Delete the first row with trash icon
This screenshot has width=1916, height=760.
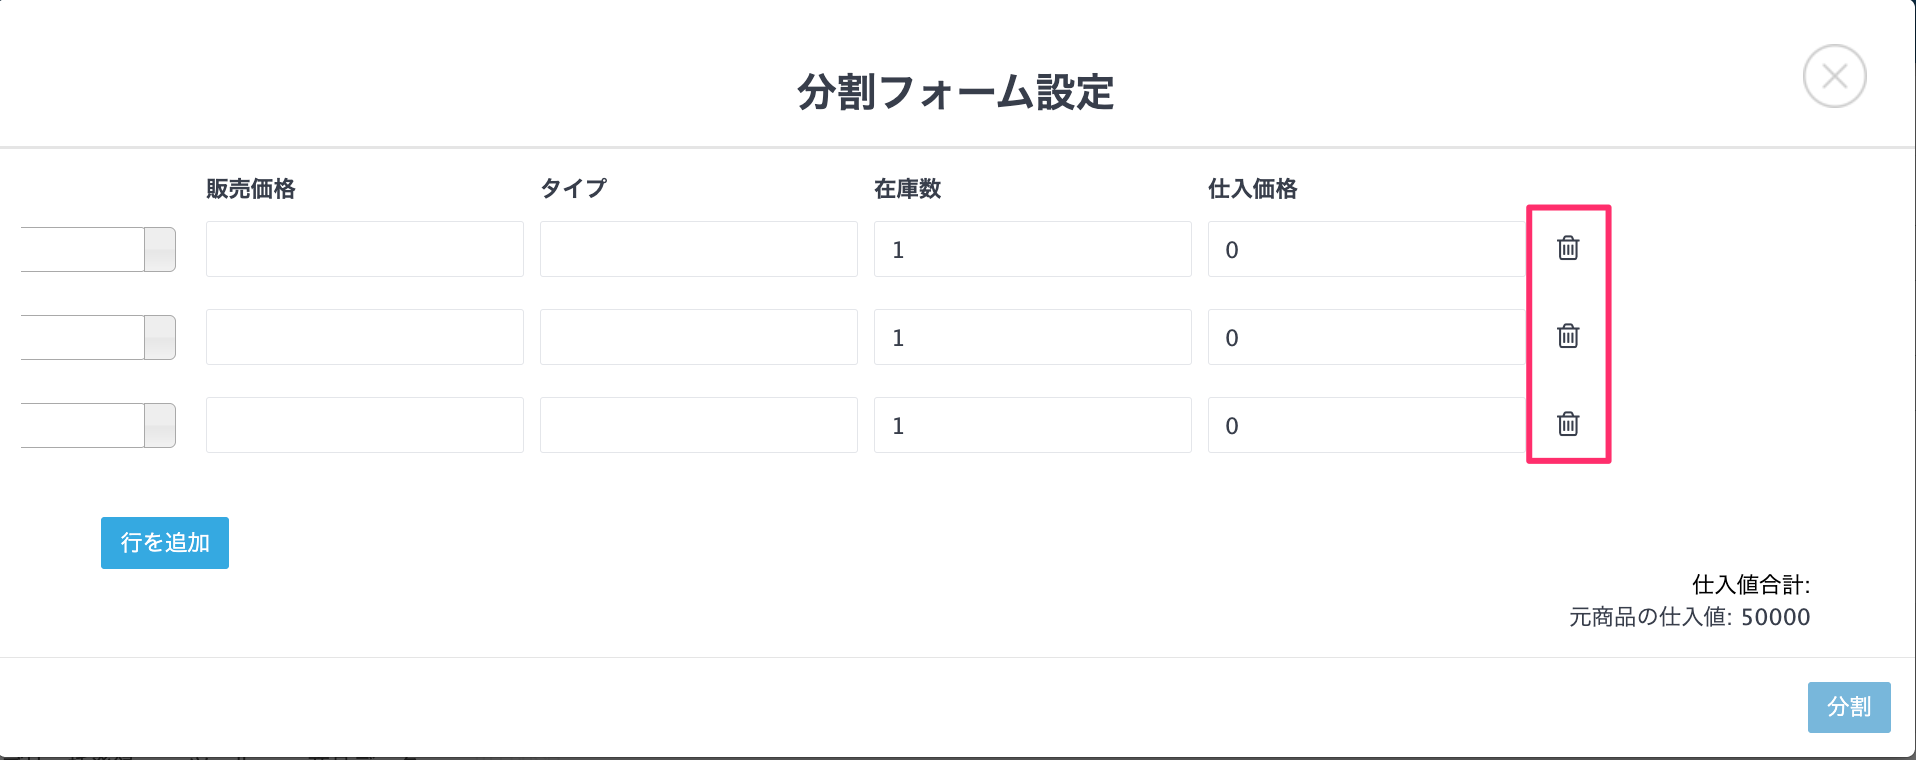tap(1568, 248)
